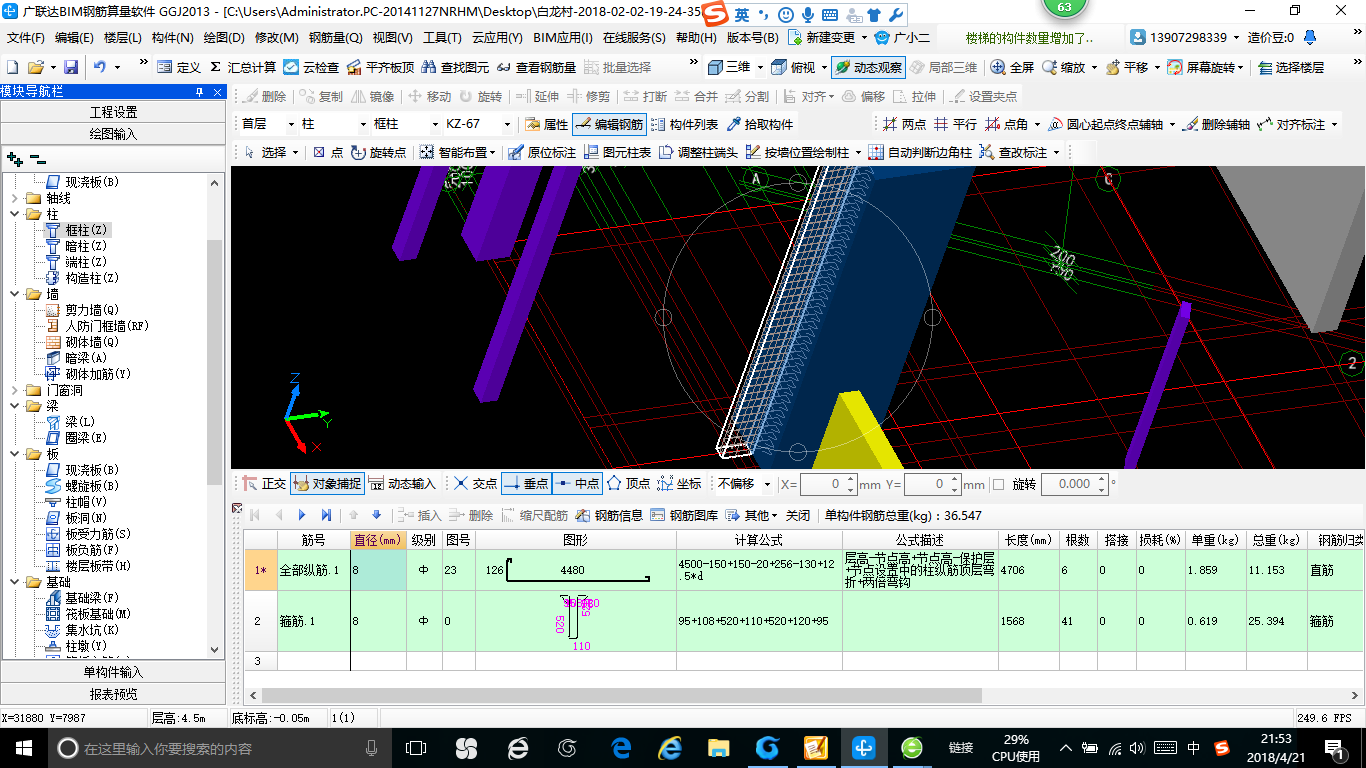Open the 其他 dropdown in rebar toolbar
The height and width of the screenshot is (768, 1366).
(x=752, y=515)
